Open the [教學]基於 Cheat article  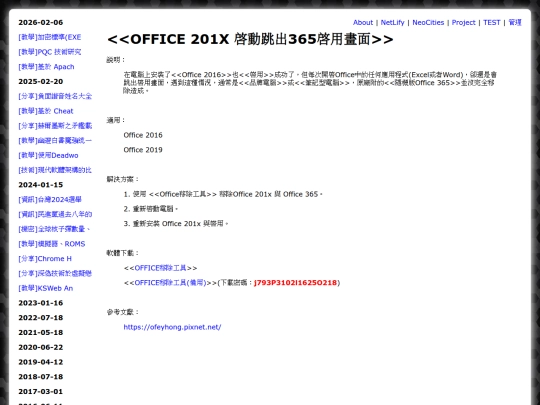click(46, 111)
